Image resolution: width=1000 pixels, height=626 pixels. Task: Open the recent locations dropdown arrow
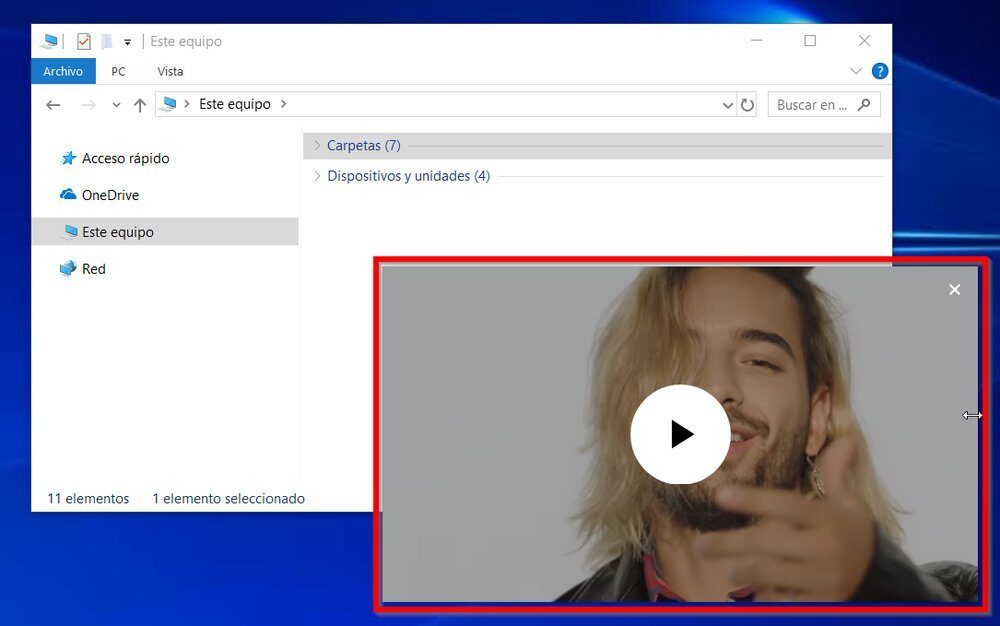pos(116,105)
